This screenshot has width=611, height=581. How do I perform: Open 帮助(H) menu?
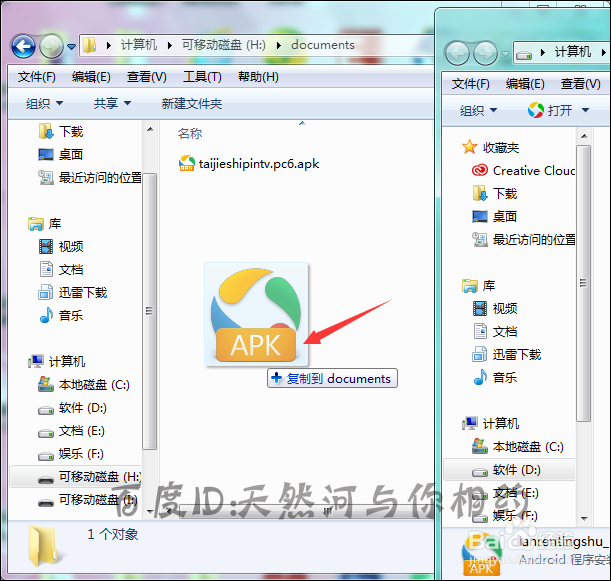pyautogui.click(x=258, y=77)
